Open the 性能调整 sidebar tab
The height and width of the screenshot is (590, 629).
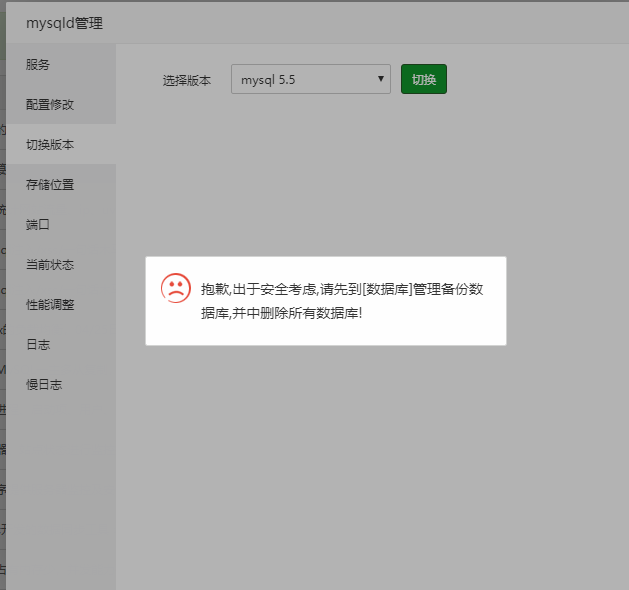pyautogui.click(x=61, y=304)
